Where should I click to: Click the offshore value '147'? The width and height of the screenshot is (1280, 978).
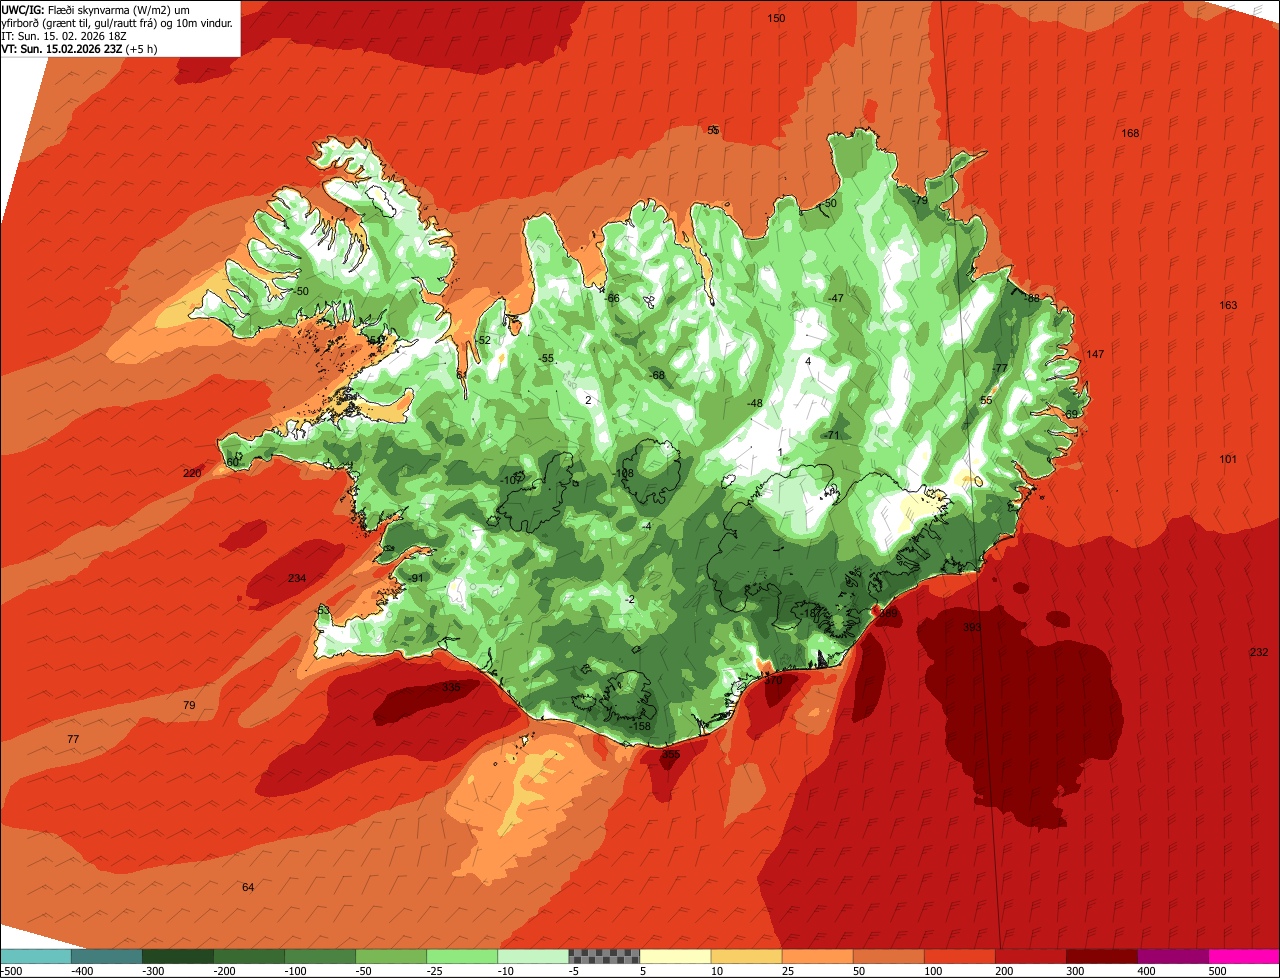click(x=1095, y=354)
